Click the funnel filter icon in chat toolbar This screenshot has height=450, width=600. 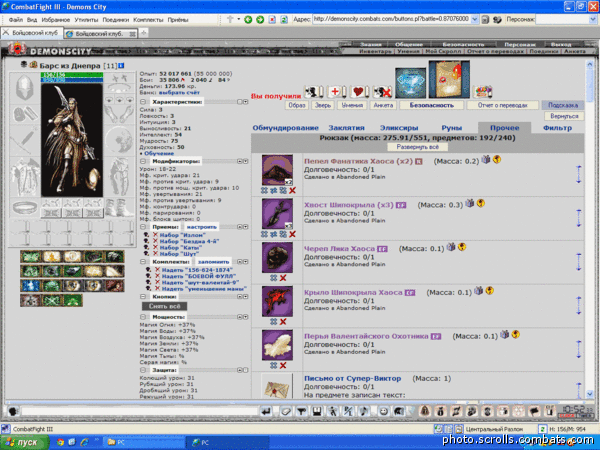click(x=302, y=412)
